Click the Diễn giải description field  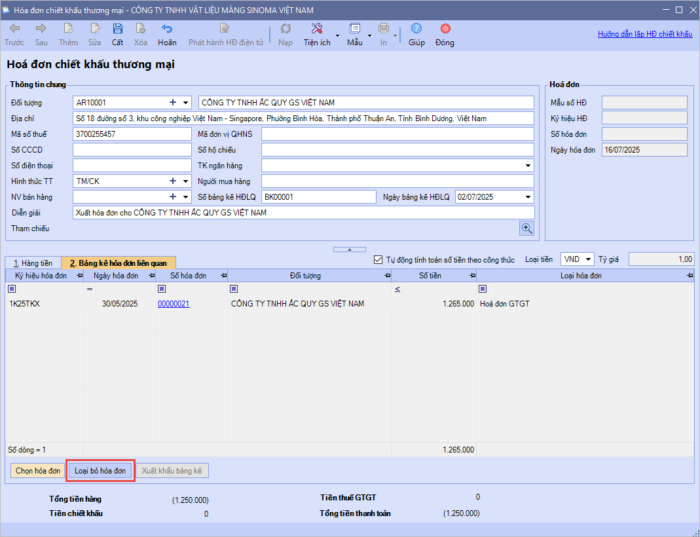[x=300, y=213]
